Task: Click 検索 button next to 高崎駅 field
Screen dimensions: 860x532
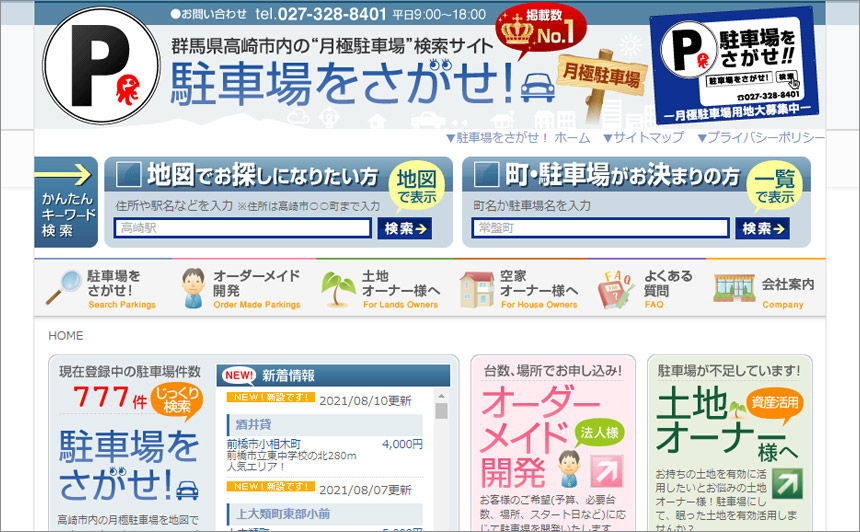Action: 405,228
